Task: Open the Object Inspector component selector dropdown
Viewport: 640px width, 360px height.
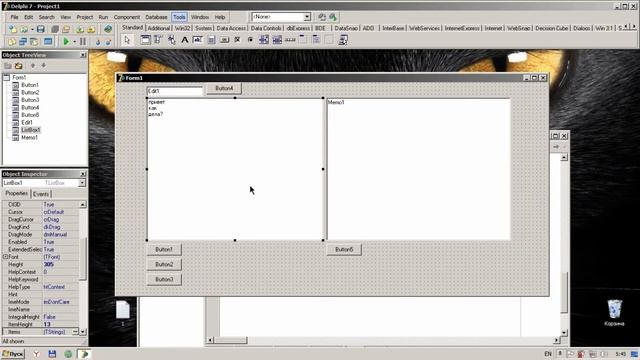Action: point(82,183)
